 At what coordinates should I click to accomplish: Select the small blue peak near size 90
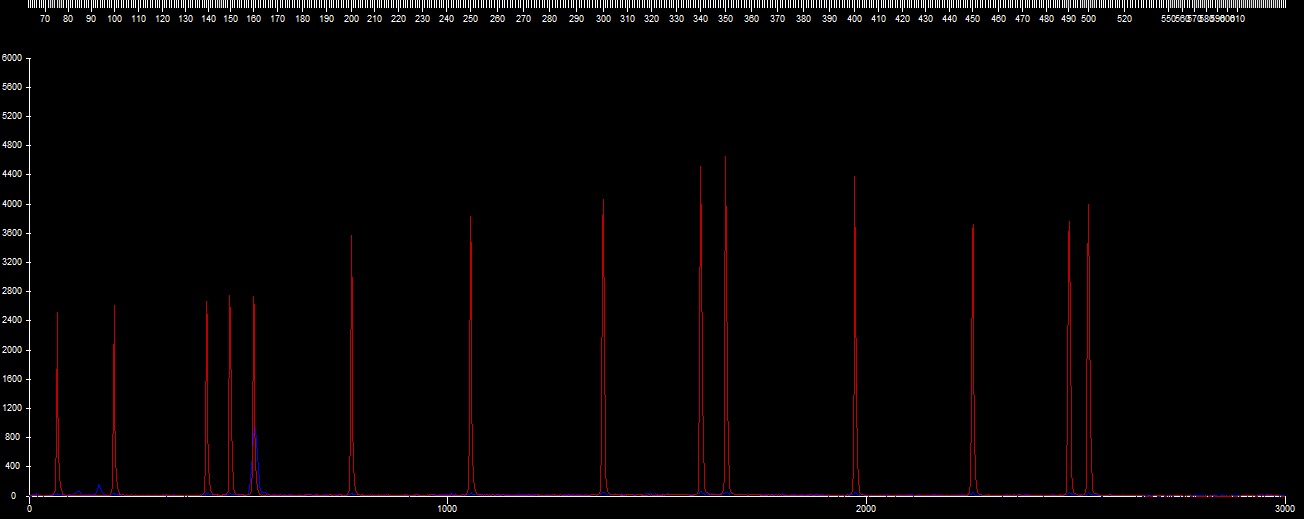pyautogui.click(x=99, y=487)
